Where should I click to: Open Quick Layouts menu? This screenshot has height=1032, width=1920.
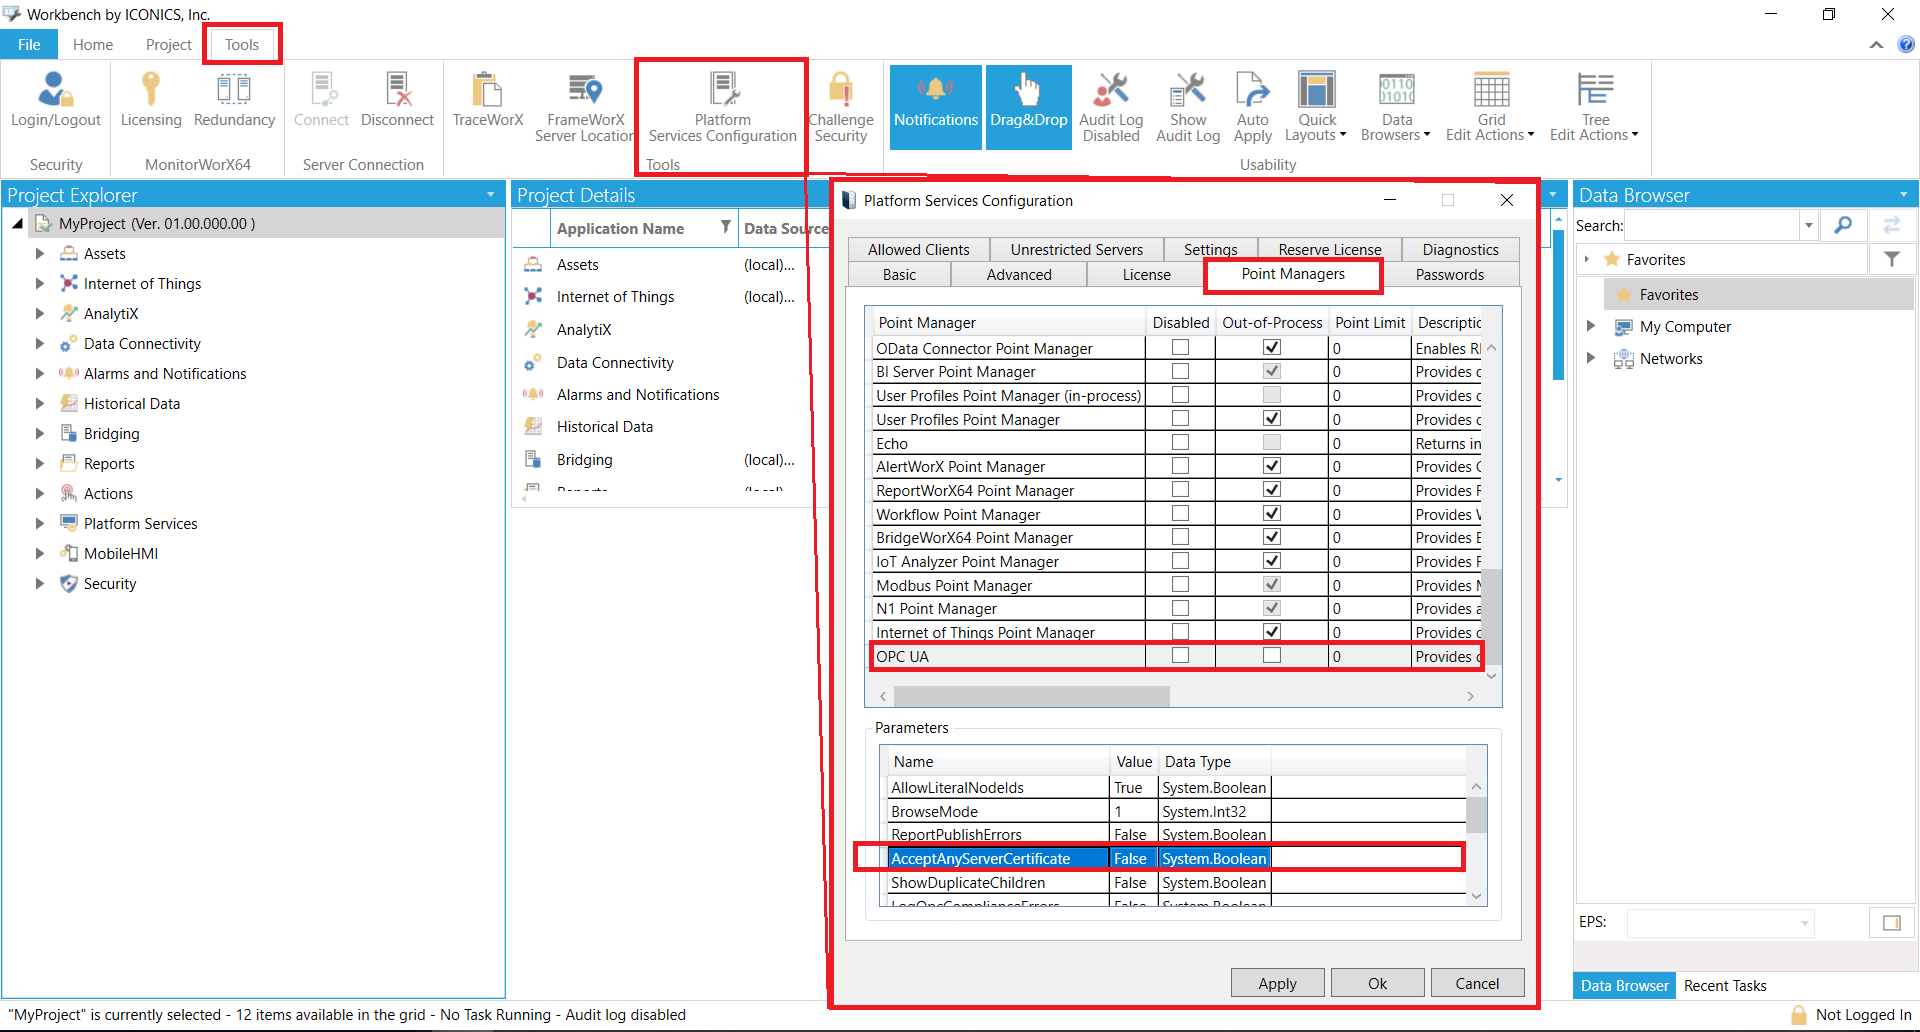[1316, 108]
